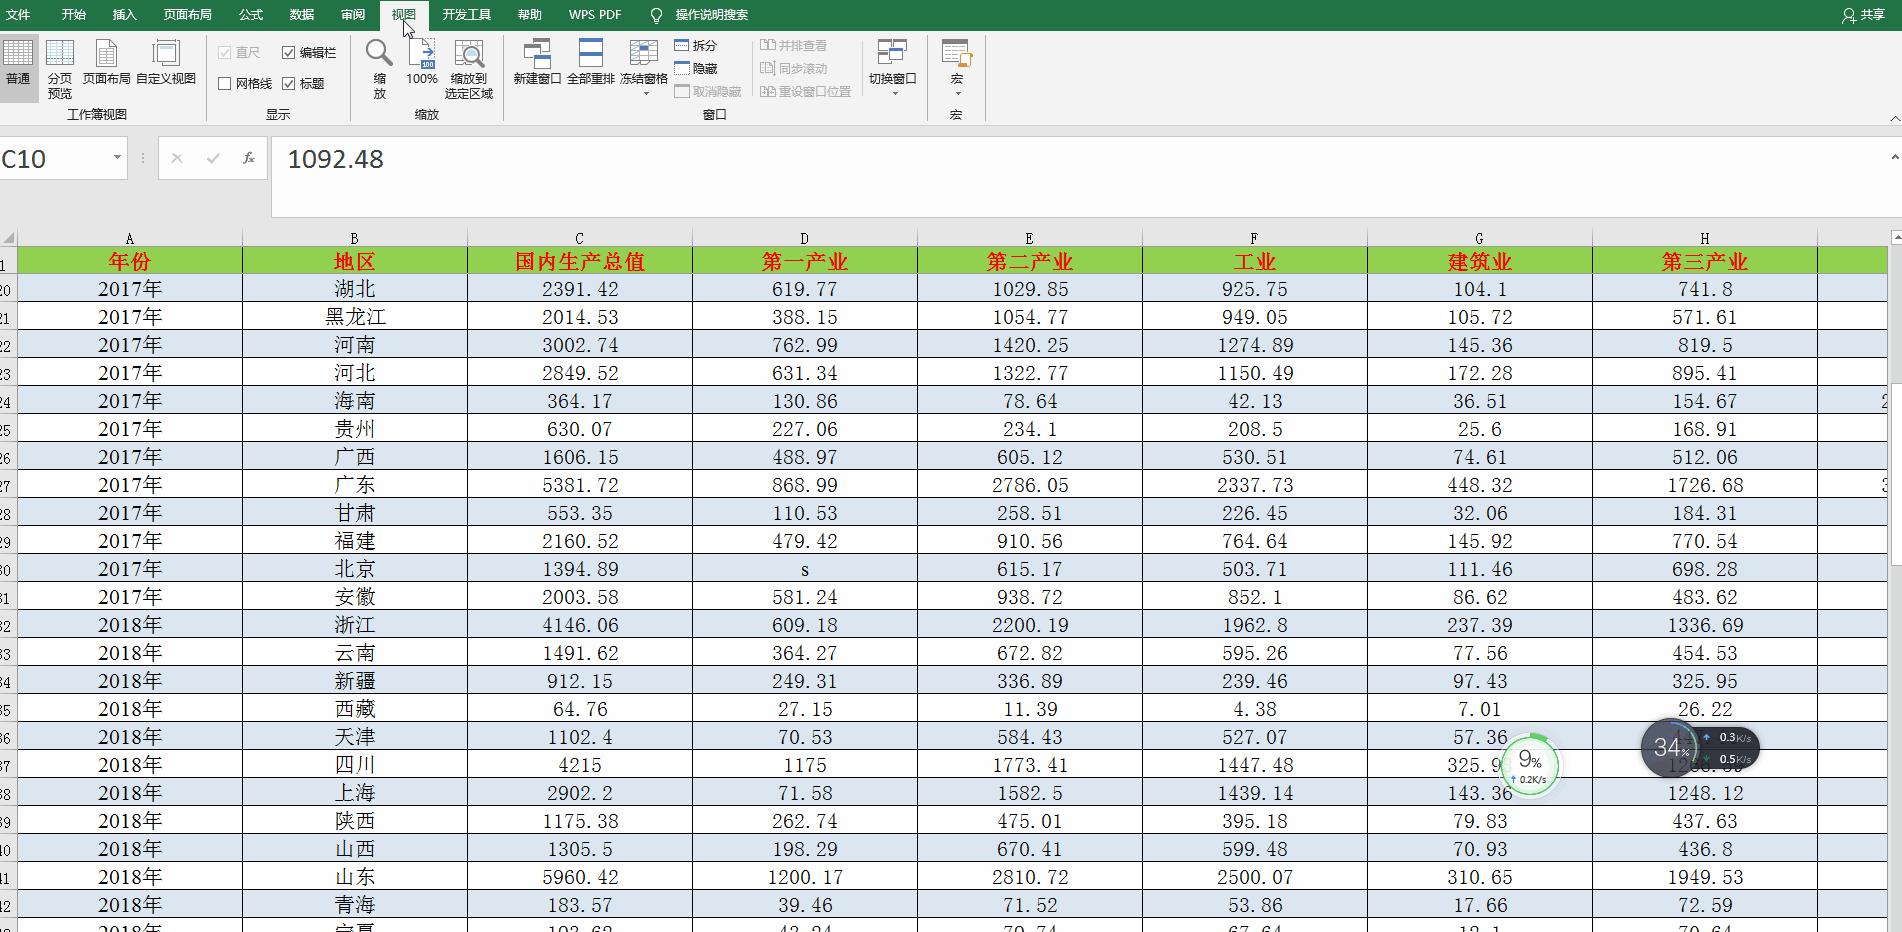
Task: Switch to the 数据 (Data) tab
Action: pos(301,15)
